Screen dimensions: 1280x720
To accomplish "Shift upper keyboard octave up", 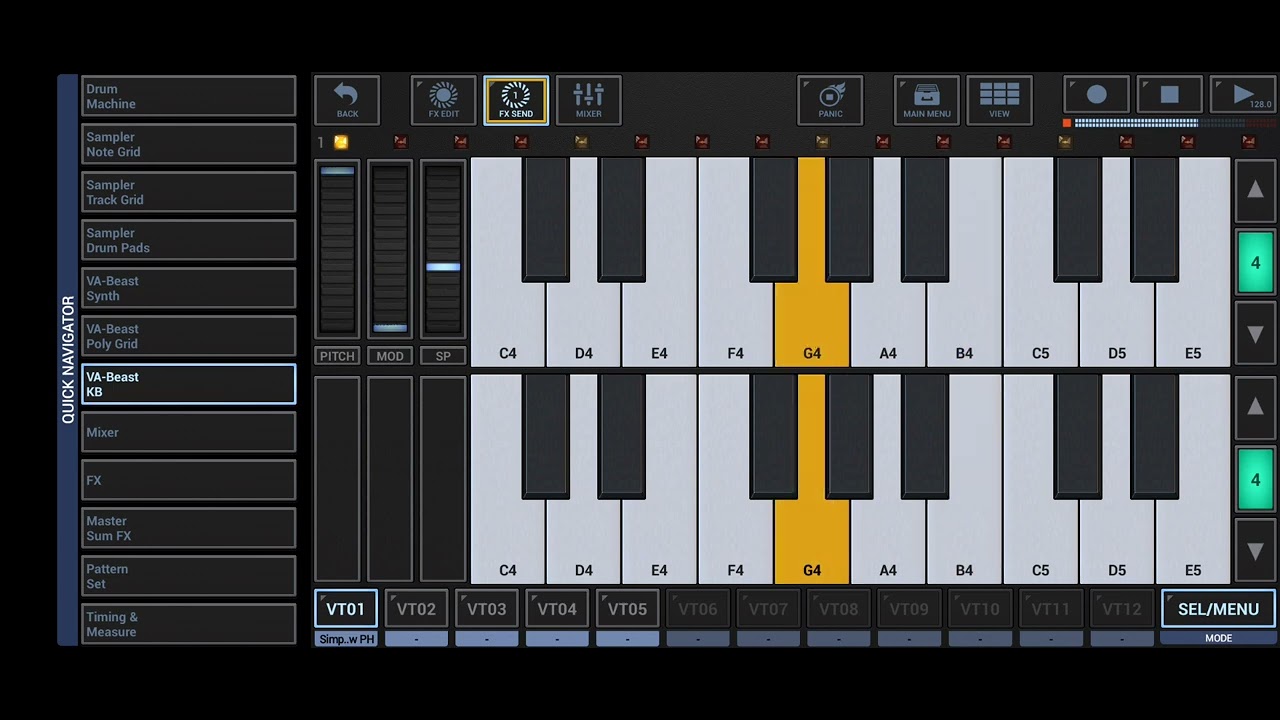I will (1255, 191).
